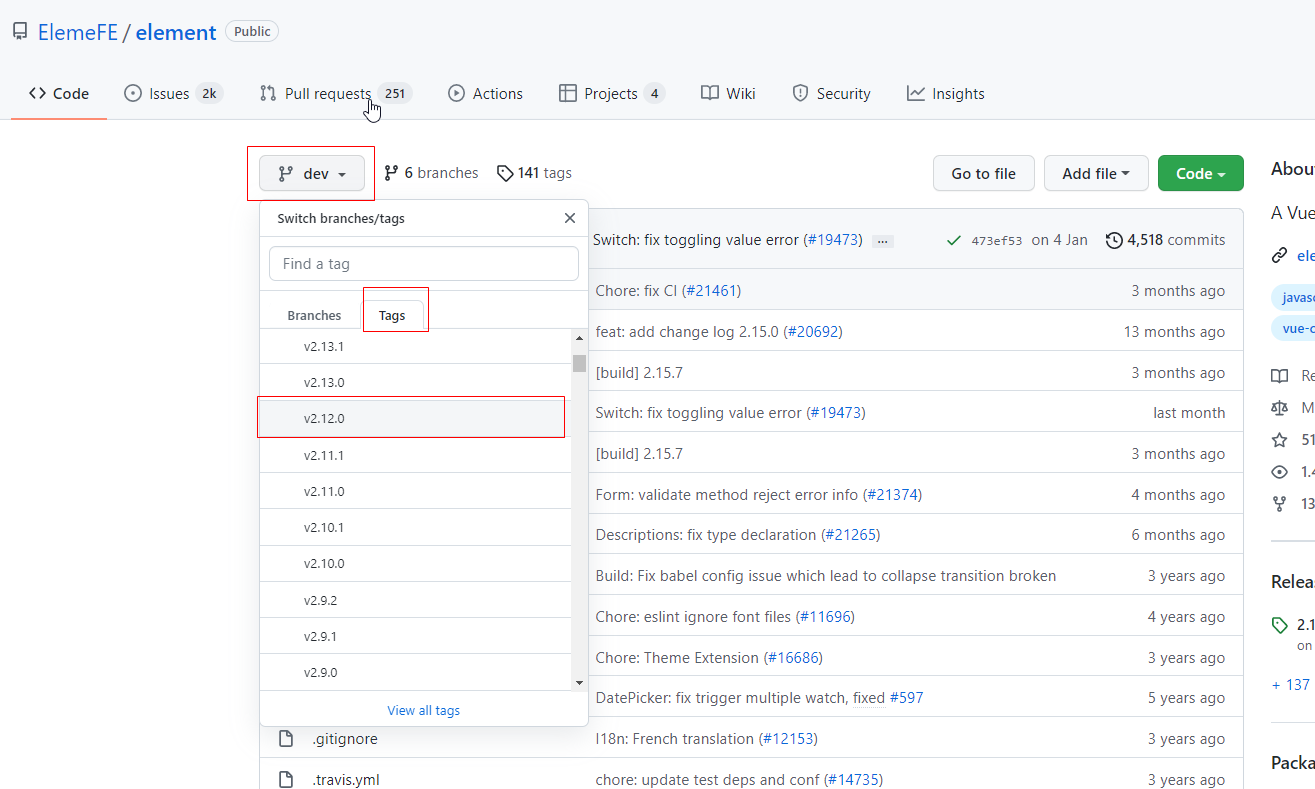Click the license scale icon in sidebar
Screen dimensions: 1315x789
pyautogui.click(x=1279, y=408)
